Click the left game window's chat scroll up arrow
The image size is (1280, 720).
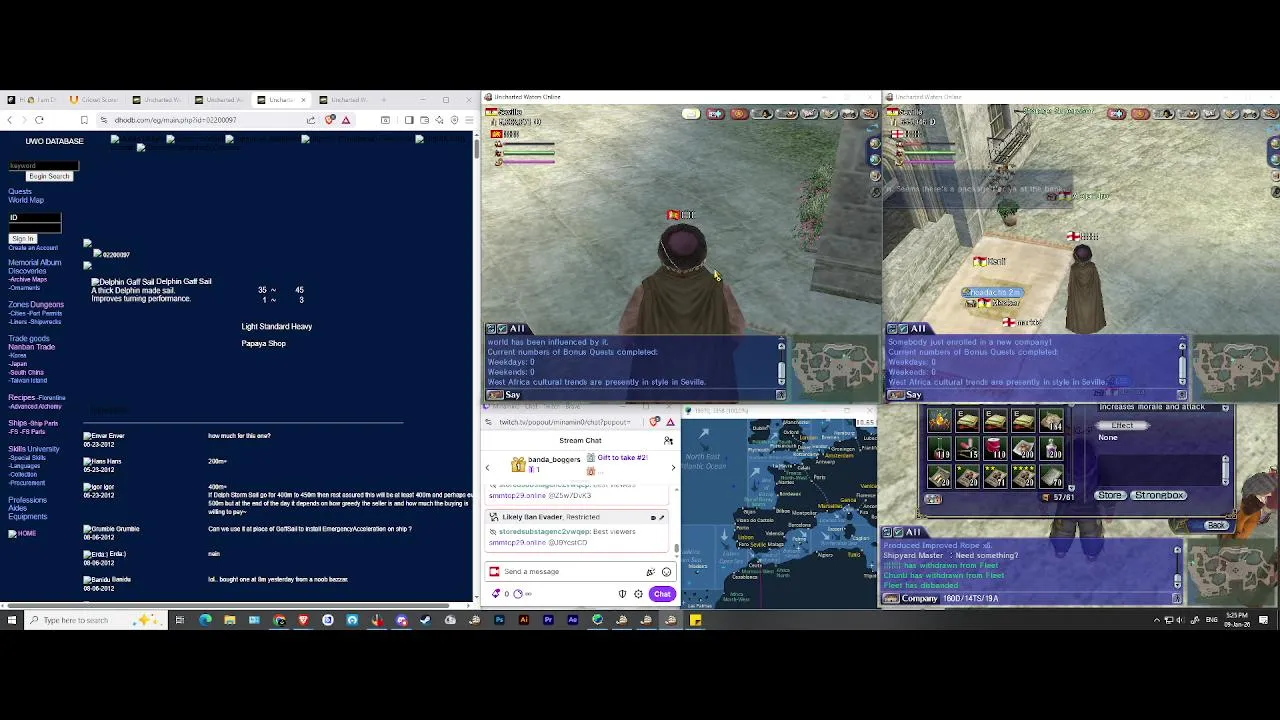(781, 347)
